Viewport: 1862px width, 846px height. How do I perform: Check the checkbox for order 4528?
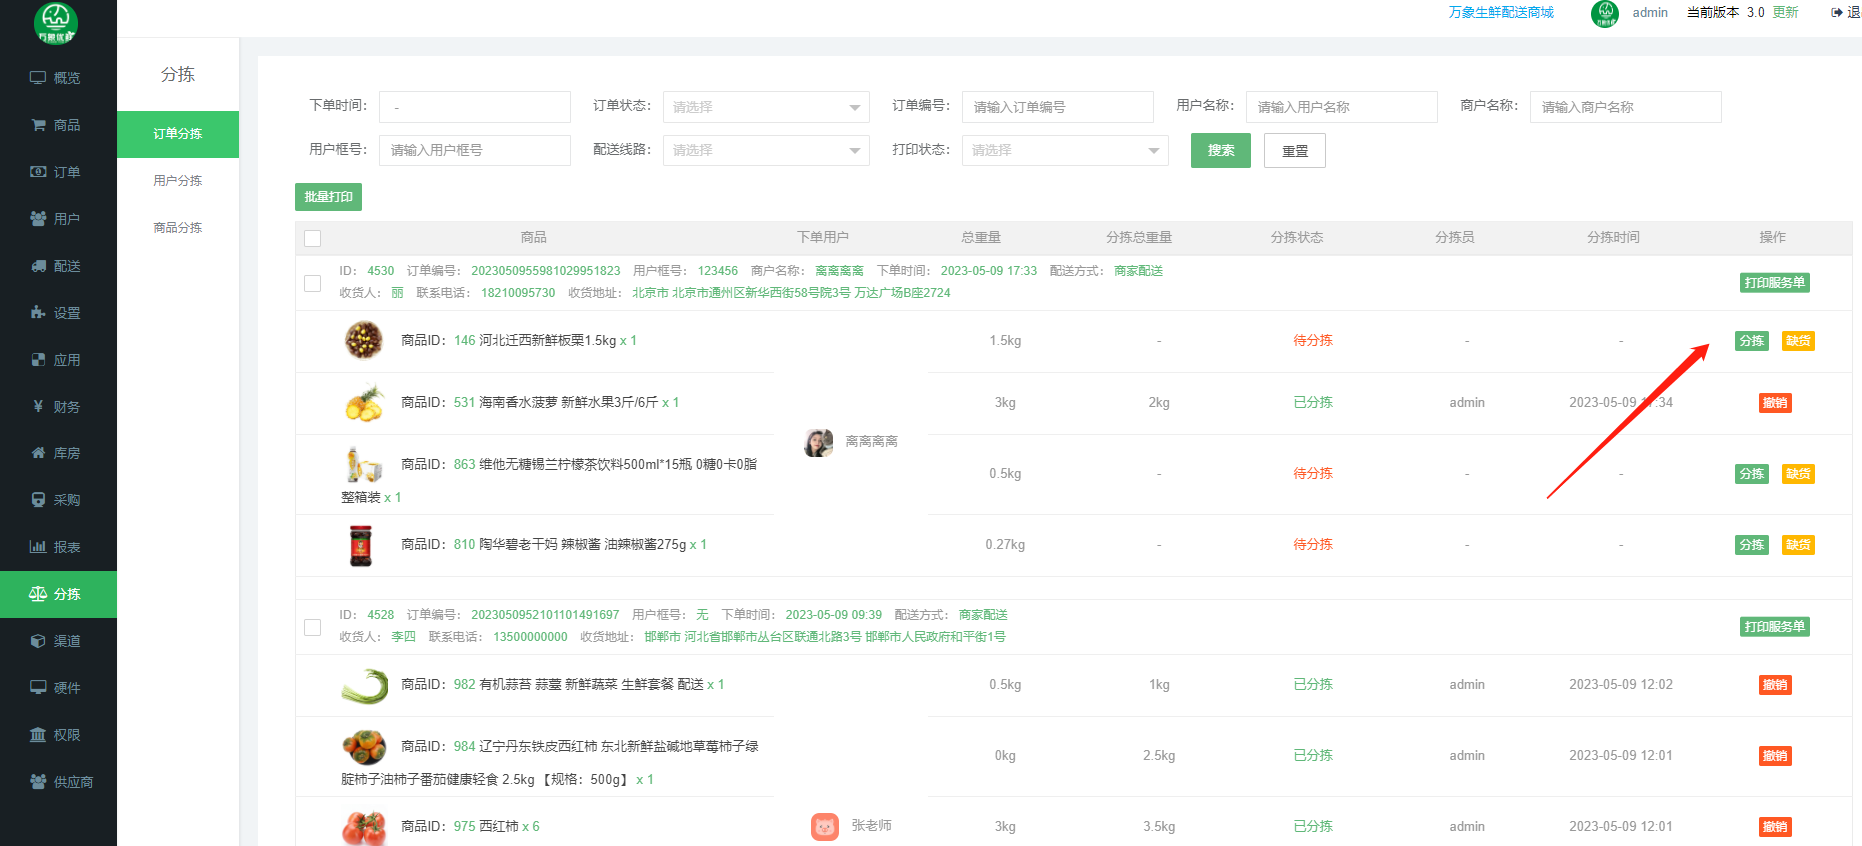(x=313, y=627)
